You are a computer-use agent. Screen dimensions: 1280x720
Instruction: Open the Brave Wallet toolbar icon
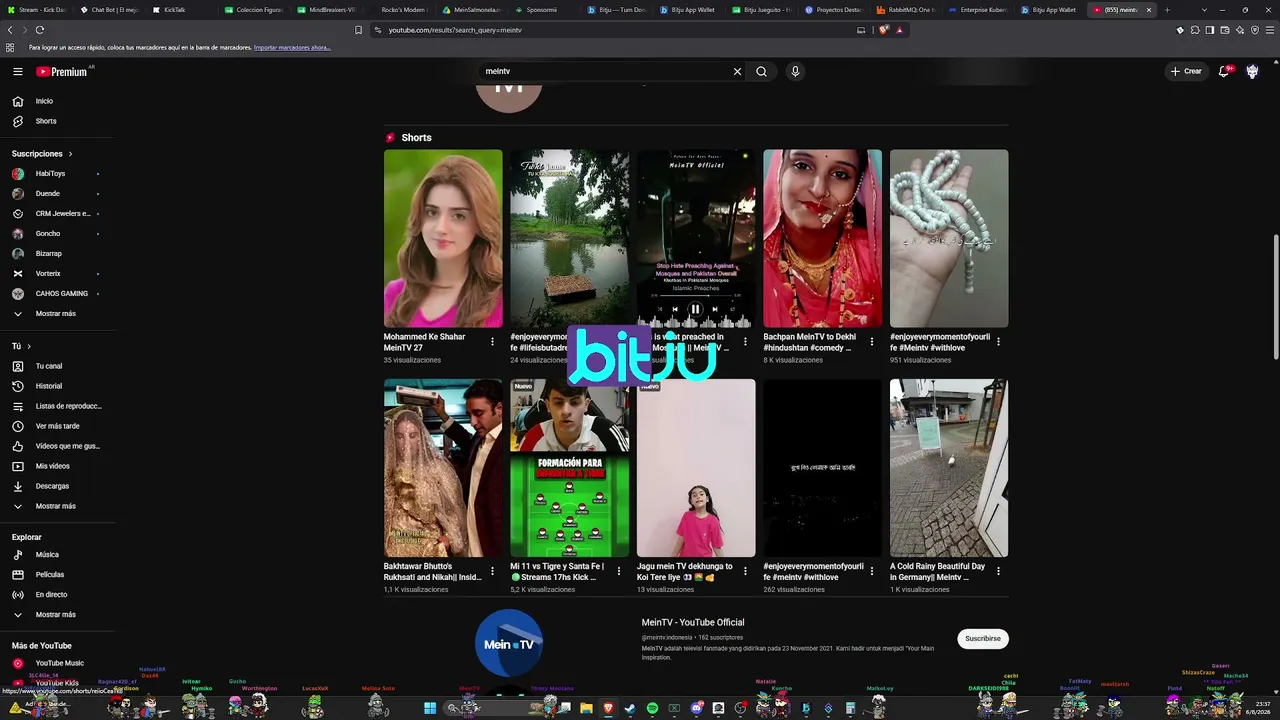coord(1225,30)
